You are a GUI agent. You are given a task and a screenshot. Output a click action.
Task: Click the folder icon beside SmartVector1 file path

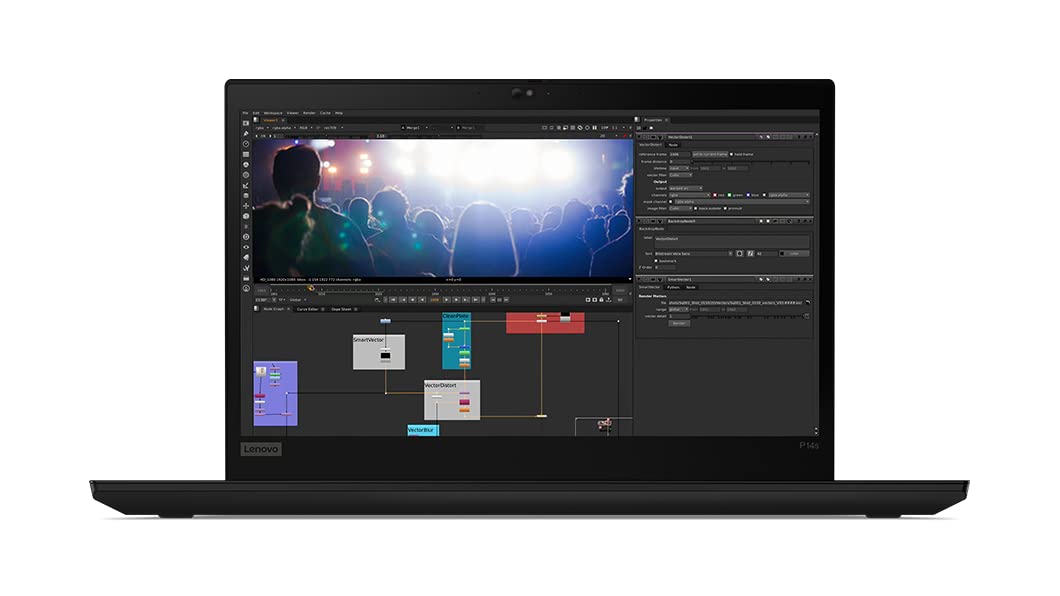point(806,302)
